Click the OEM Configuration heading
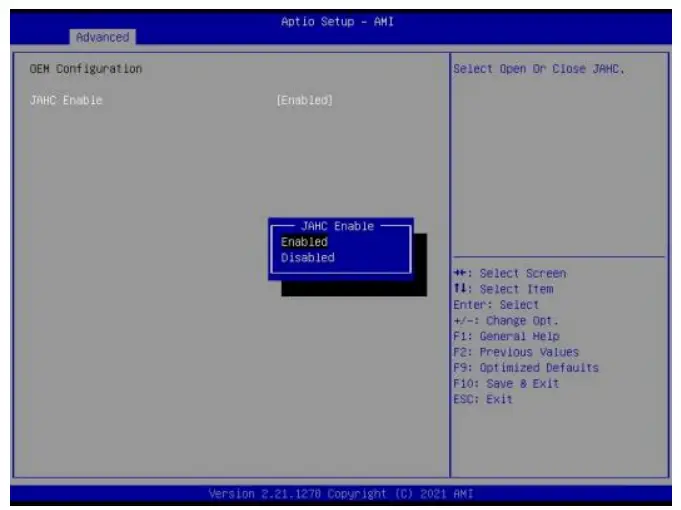This screenshot has height=510, width=681. click(86, 69)
